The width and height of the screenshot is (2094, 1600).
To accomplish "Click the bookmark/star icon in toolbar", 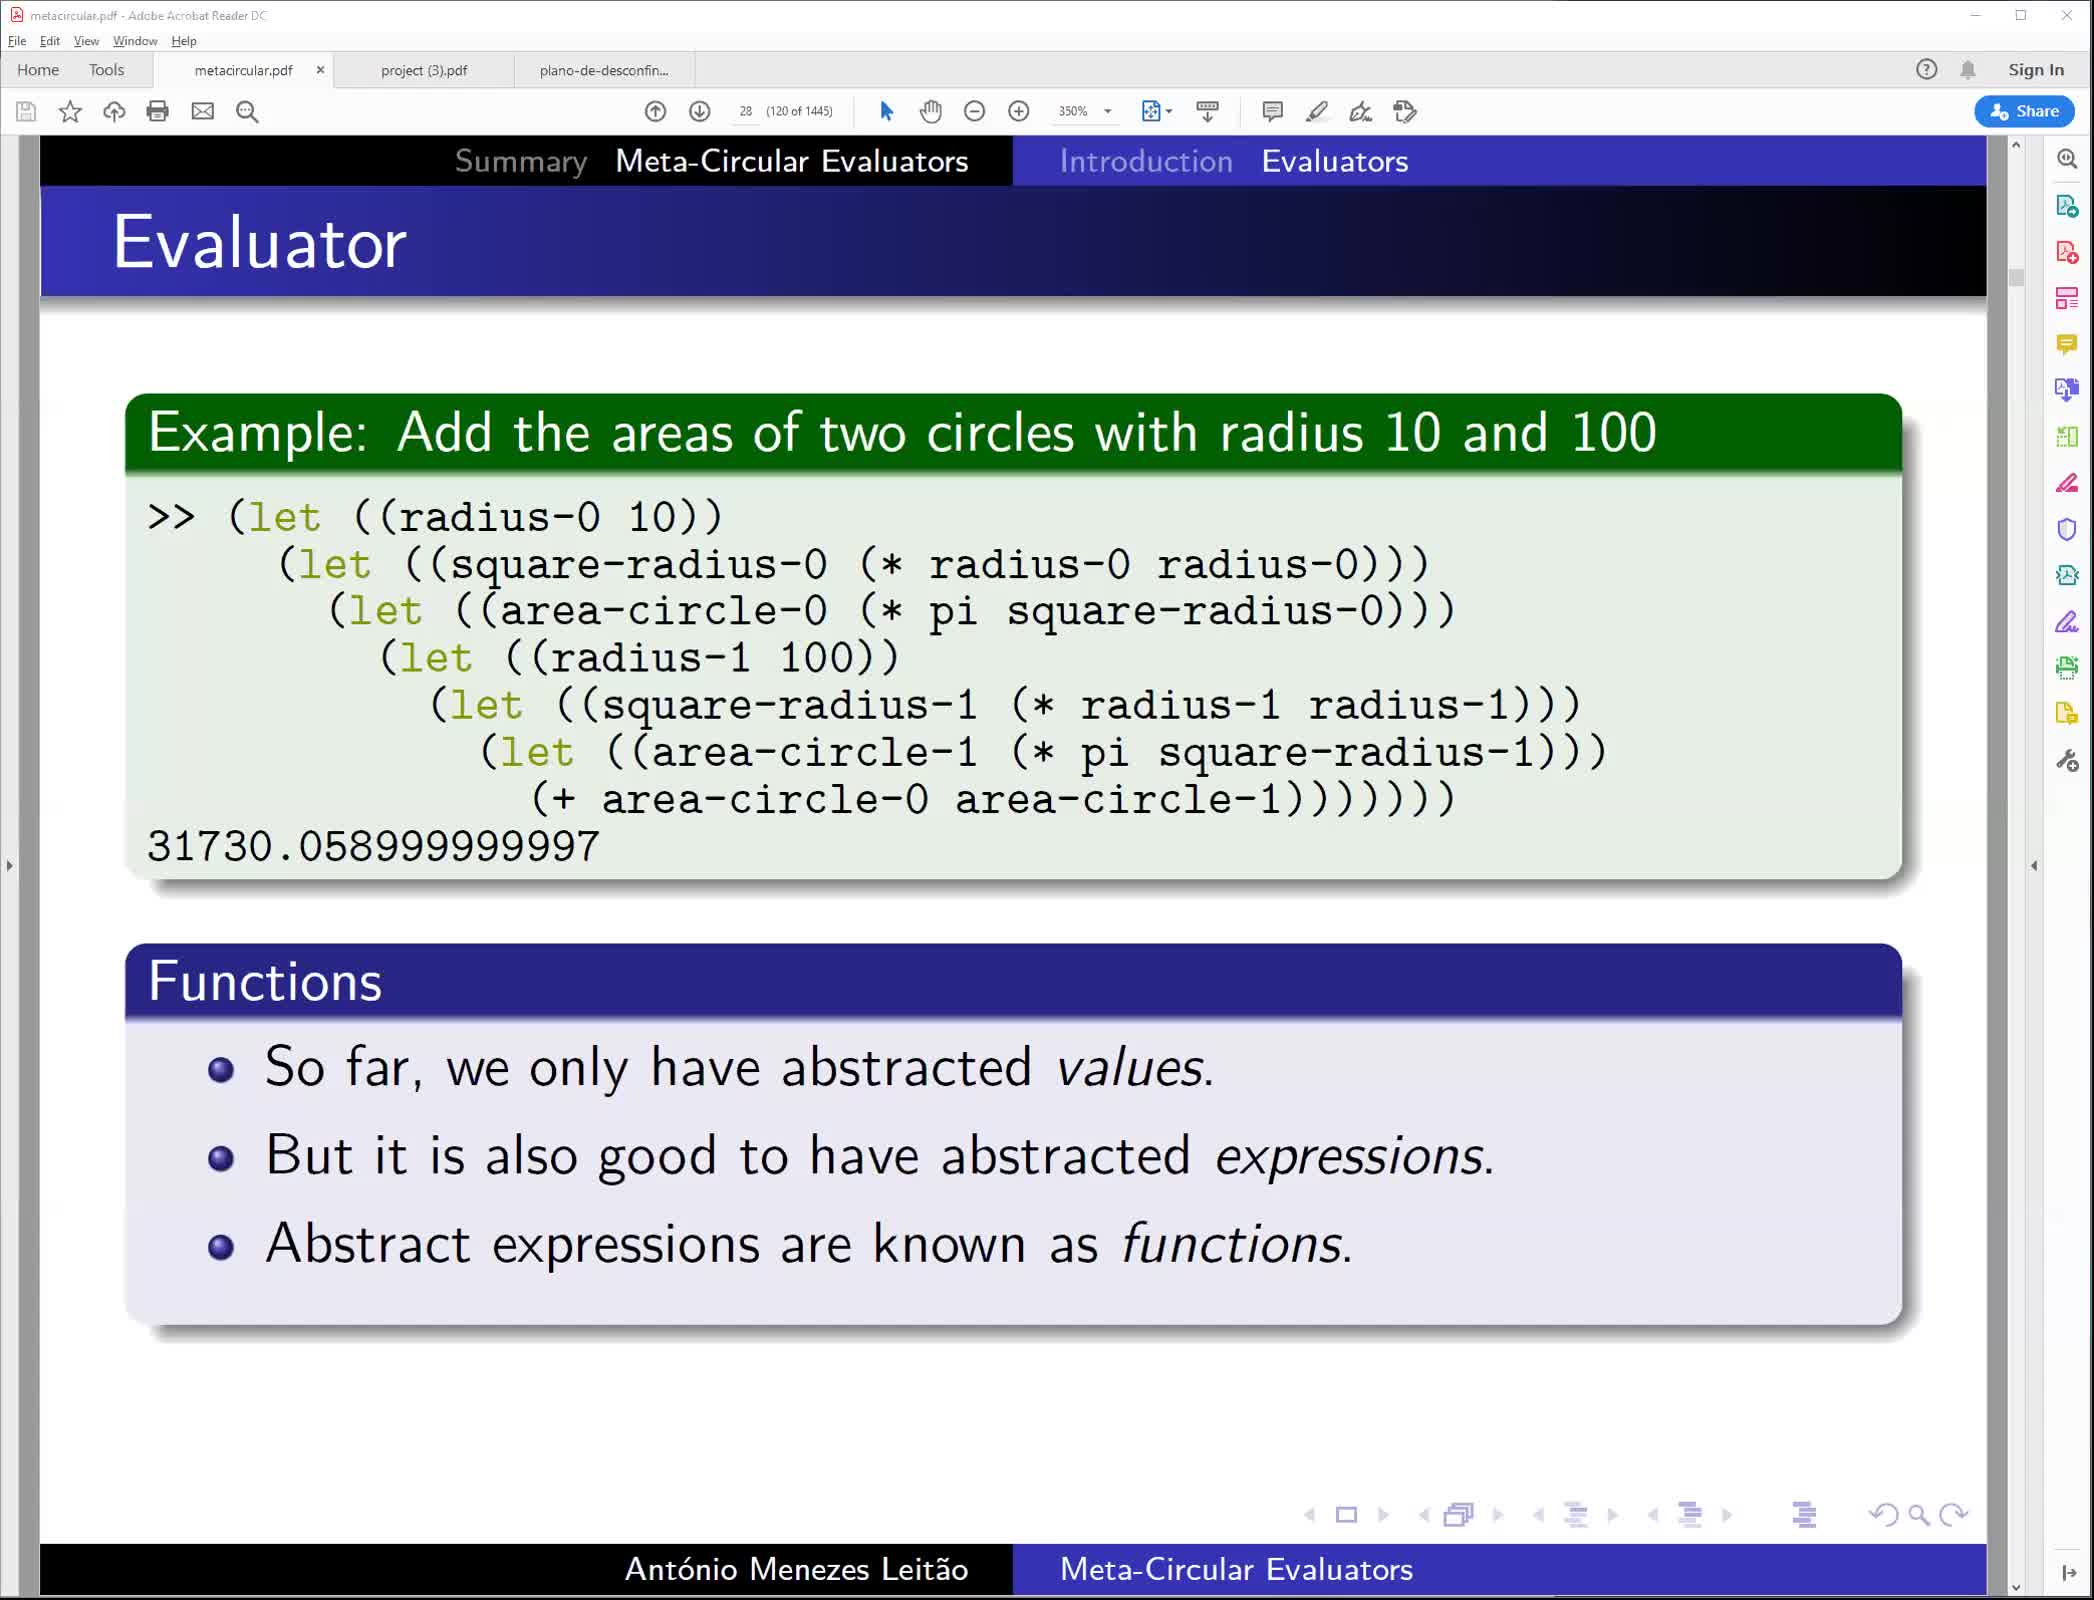I will coord(69,111).
